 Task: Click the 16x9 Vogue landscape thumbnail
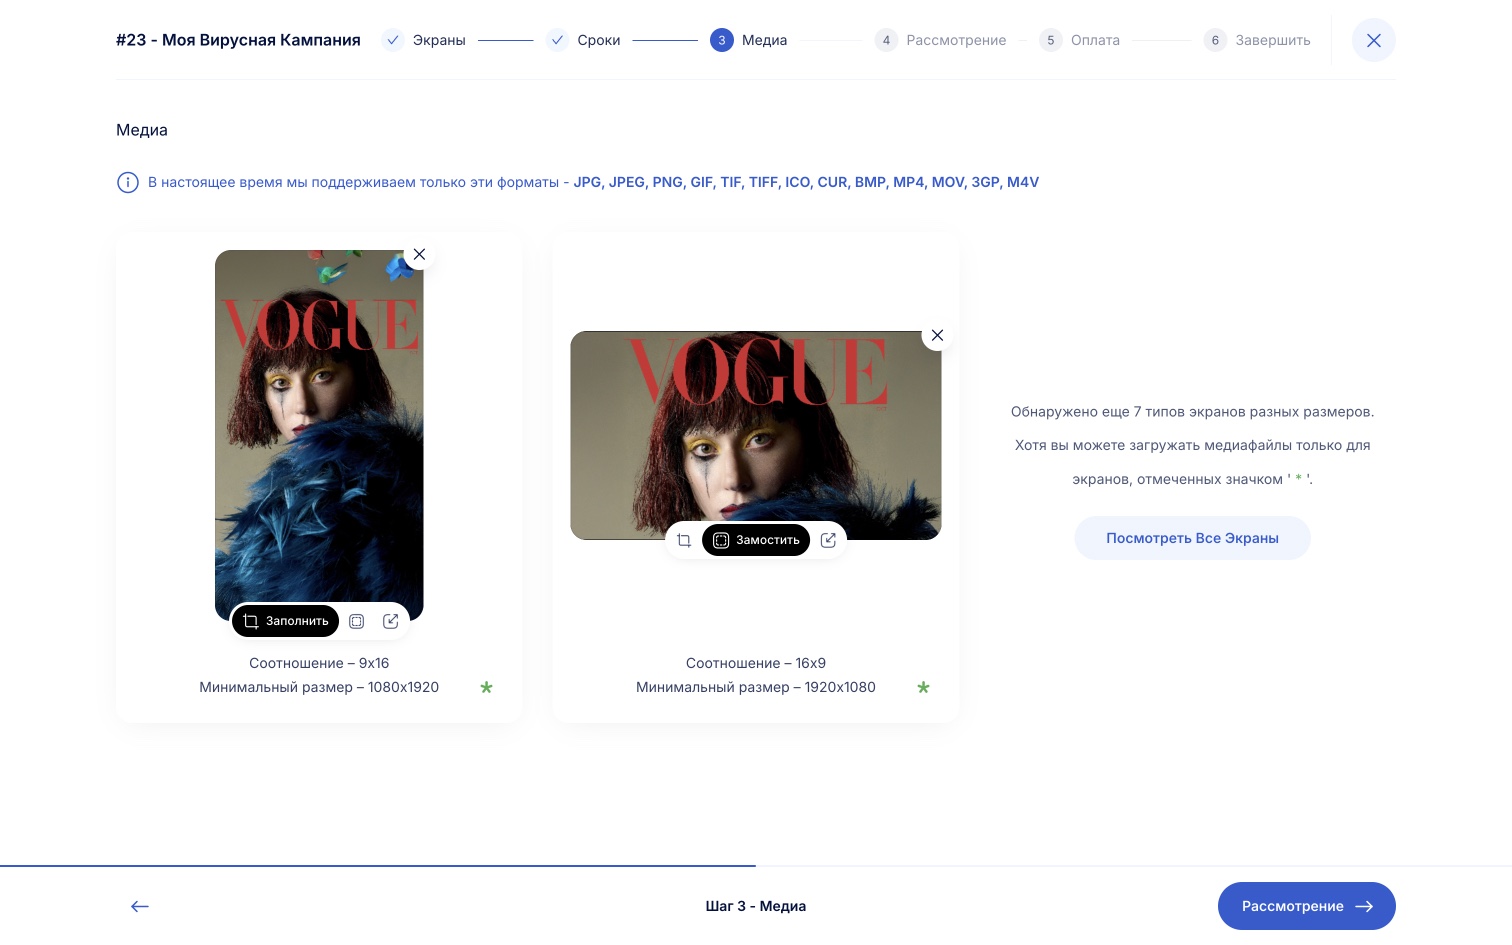coord(756,435)
